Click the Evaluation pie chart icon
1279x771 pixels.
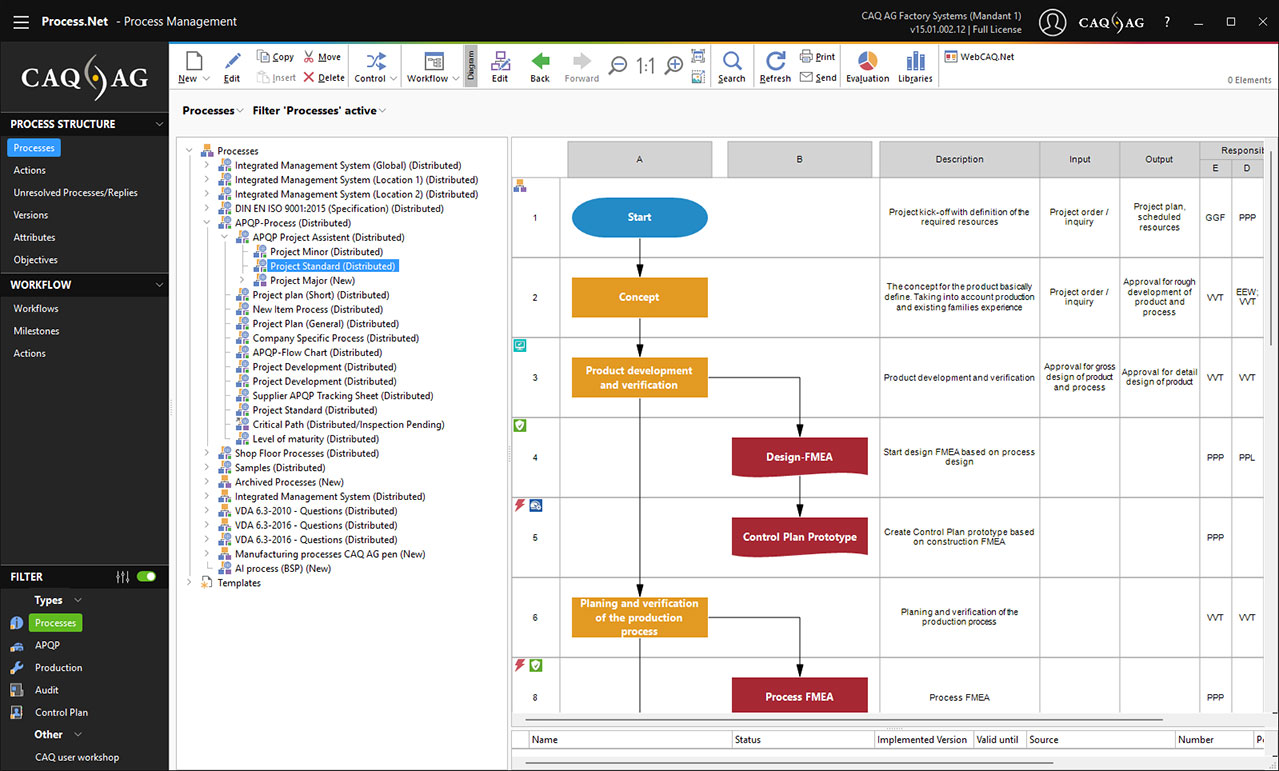point(866,62)
